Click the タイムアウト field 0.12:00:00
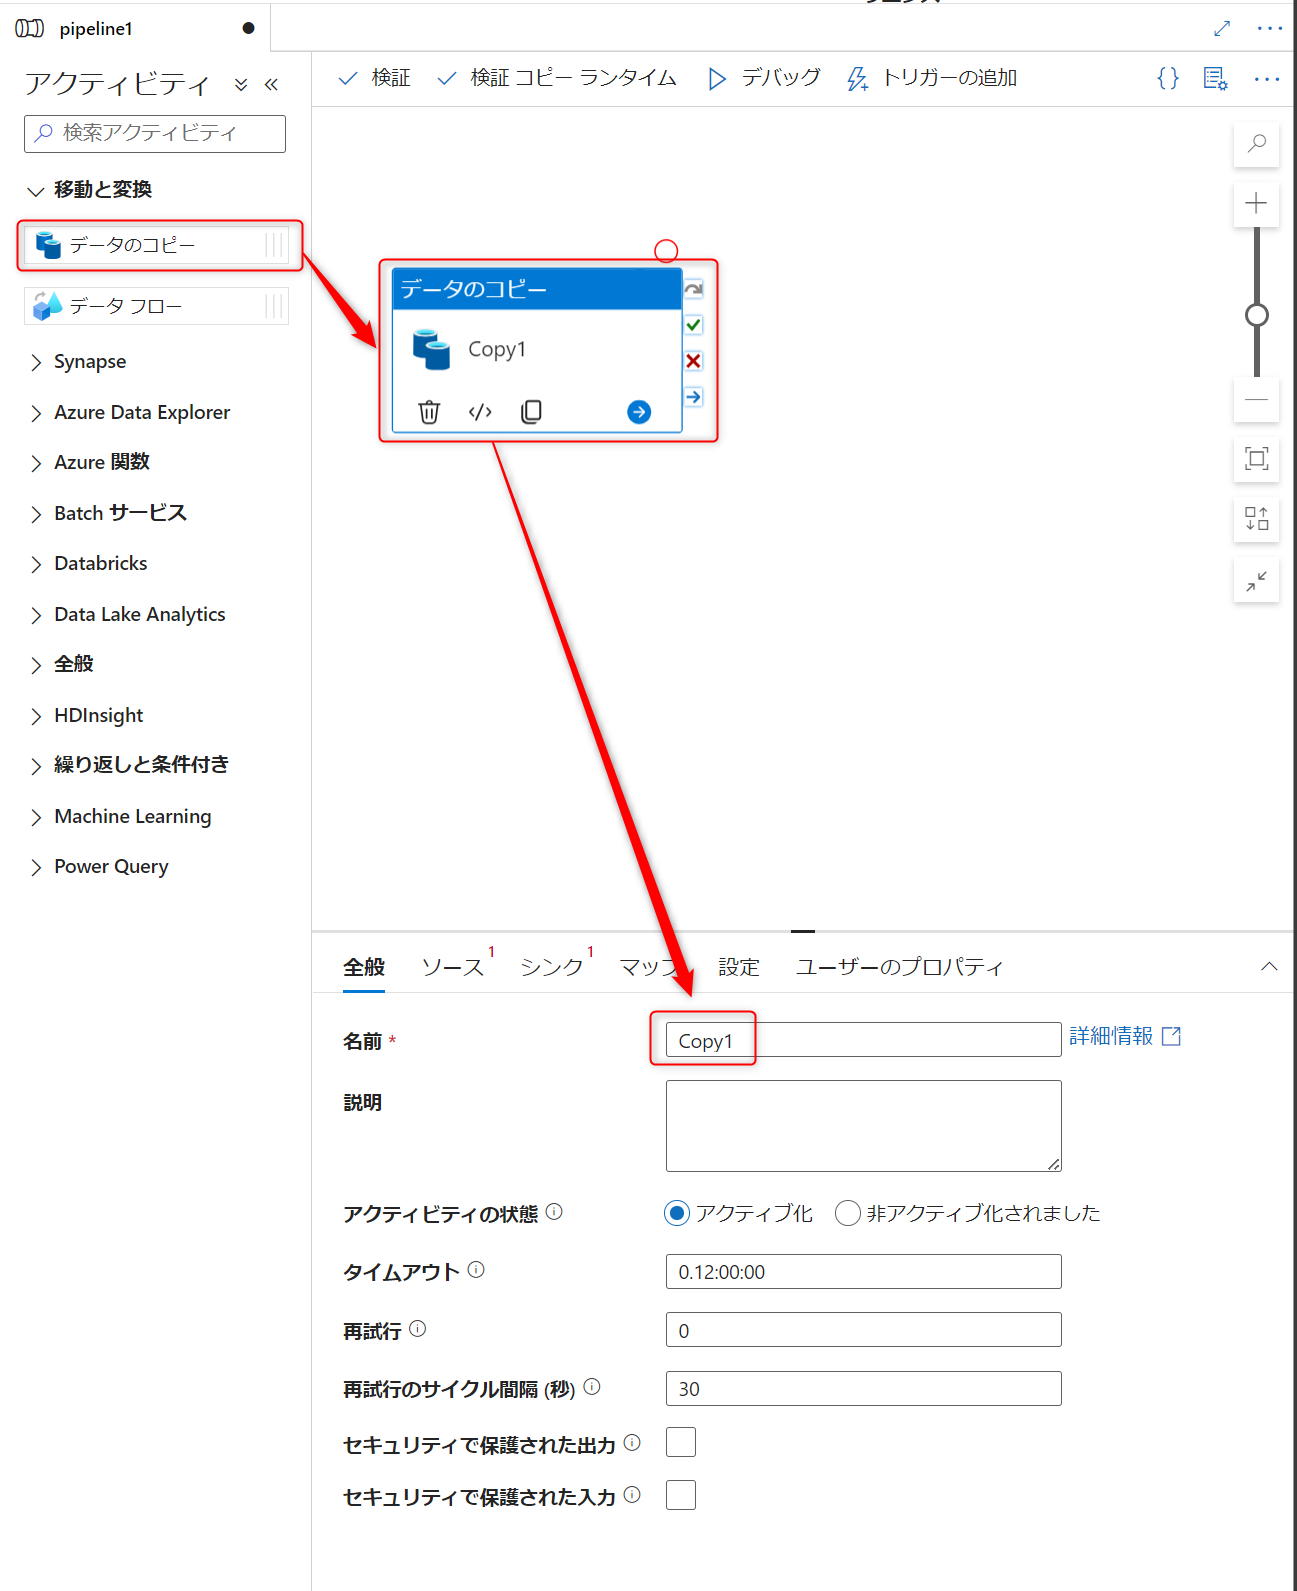Image resolution: width=1297 pixels, height=1591 pixels. pyautogui.click(x=863, y=1272)
